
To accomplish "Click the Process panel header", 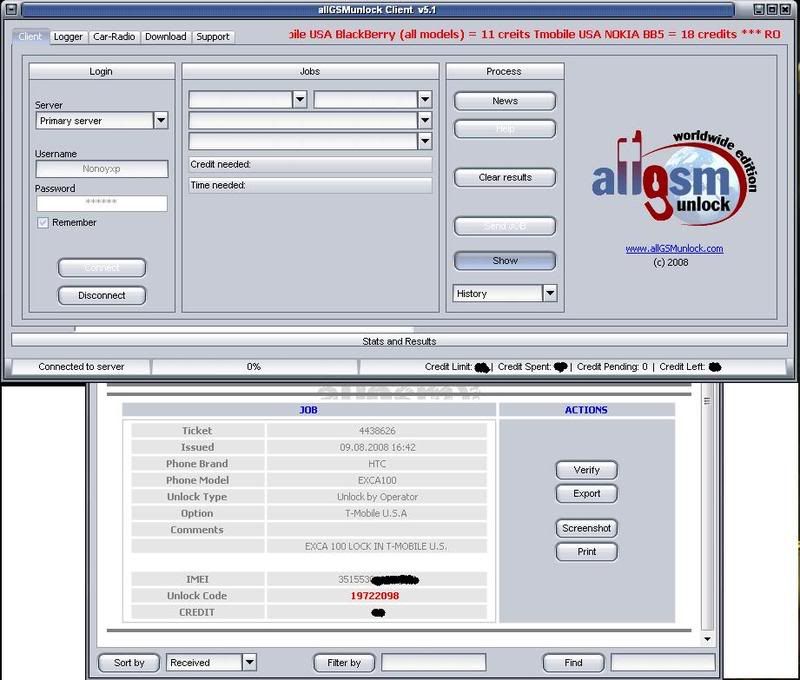I will pos(504,71).
